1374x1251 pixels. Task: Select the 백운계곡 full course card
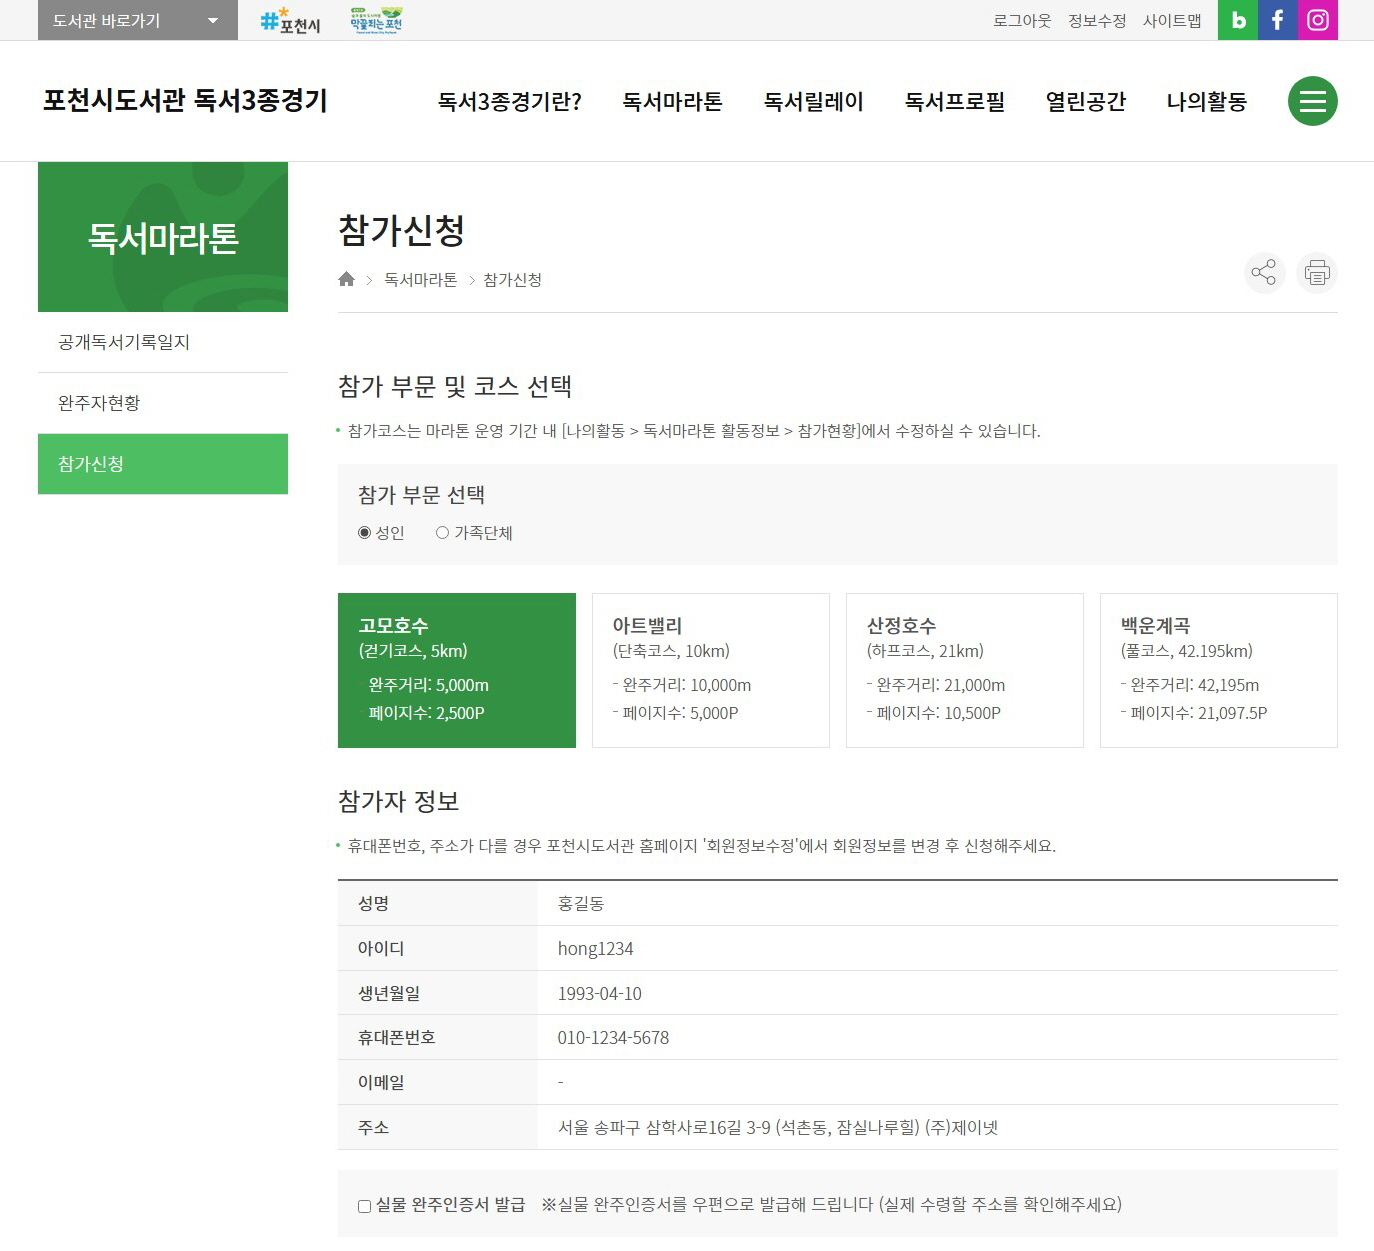1218,670
